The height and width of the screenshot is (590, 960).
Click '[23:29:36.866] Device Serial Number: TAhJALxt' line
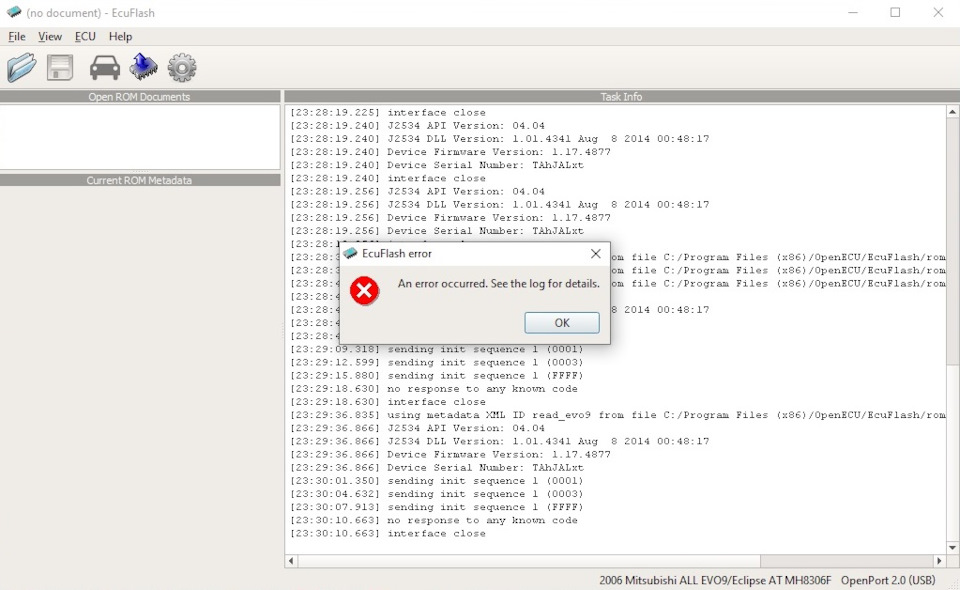click(x=437, y=468)
